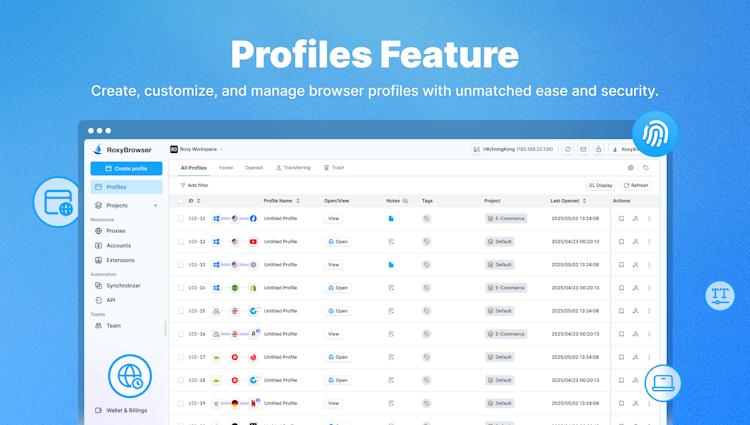Click the HK/HongKong network status icon
Image resolution: width=750 pixels, height=425 pixels.
(x=476, y=150)
